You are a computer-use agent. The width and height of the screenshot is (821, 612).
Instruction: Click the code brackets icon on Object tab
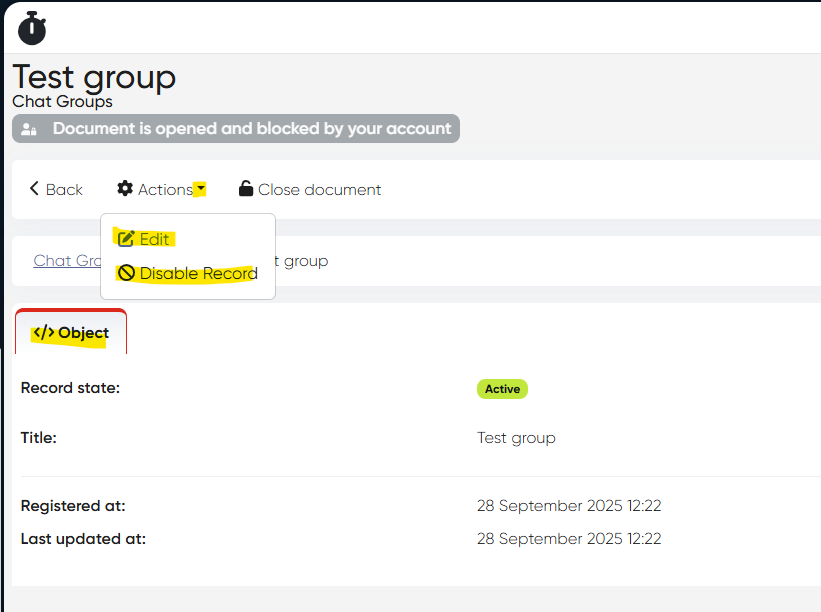pos(44,333)
